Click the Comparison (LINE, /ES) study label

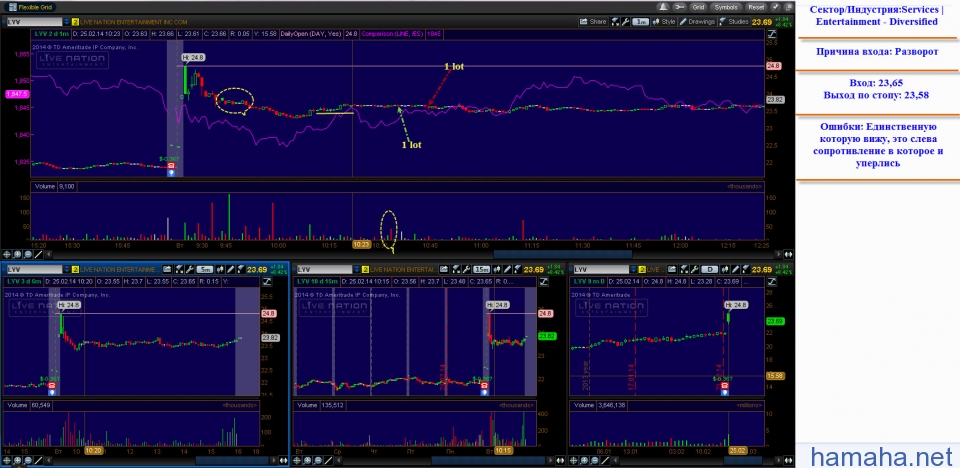coord(392,33)
